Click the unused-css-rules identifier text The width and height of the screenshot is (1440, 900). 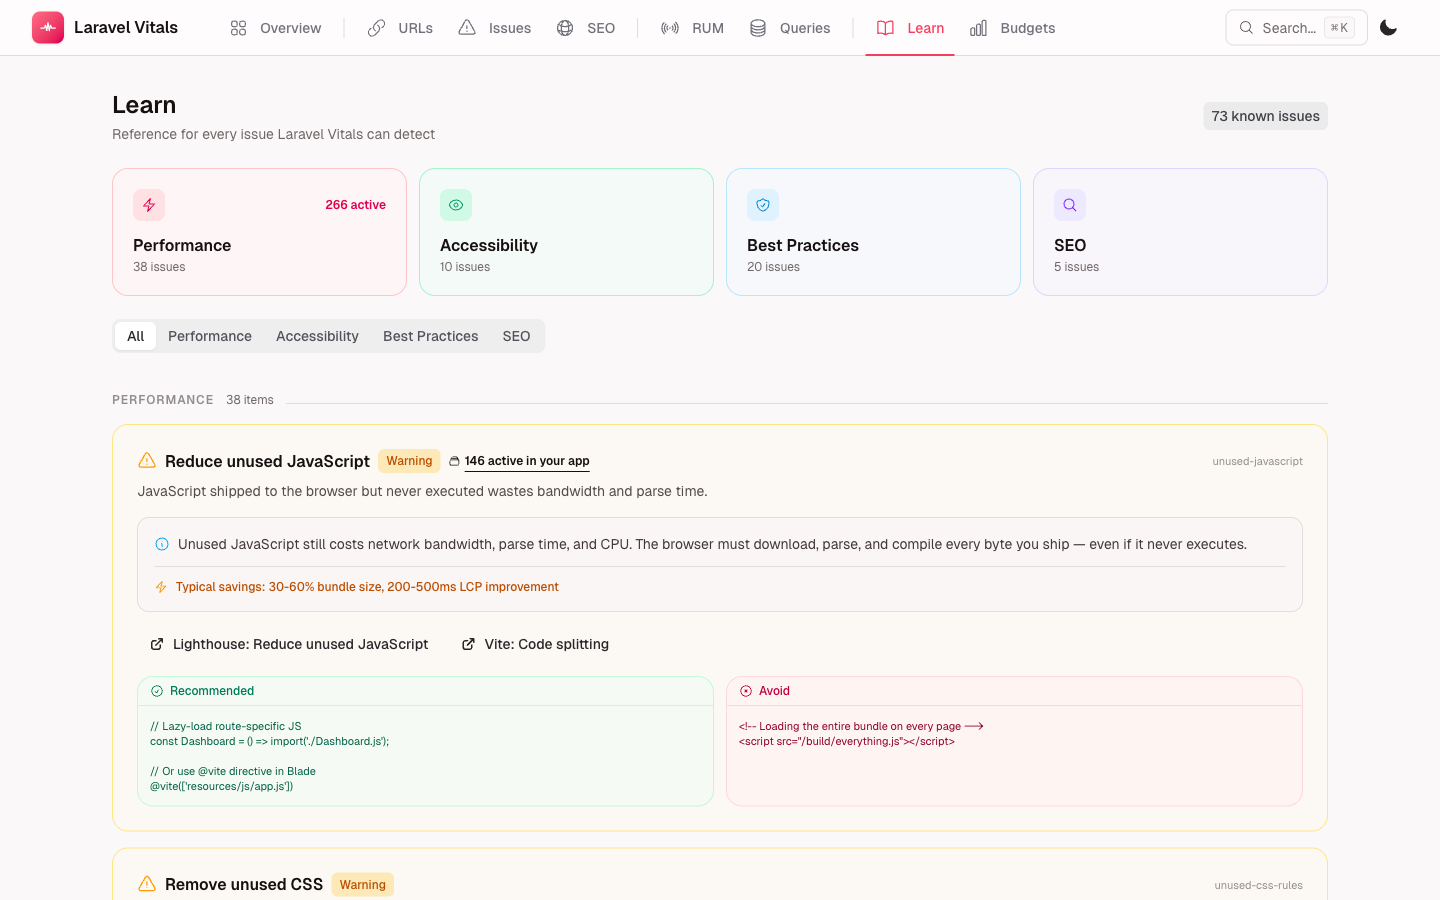click(1258, 885)
